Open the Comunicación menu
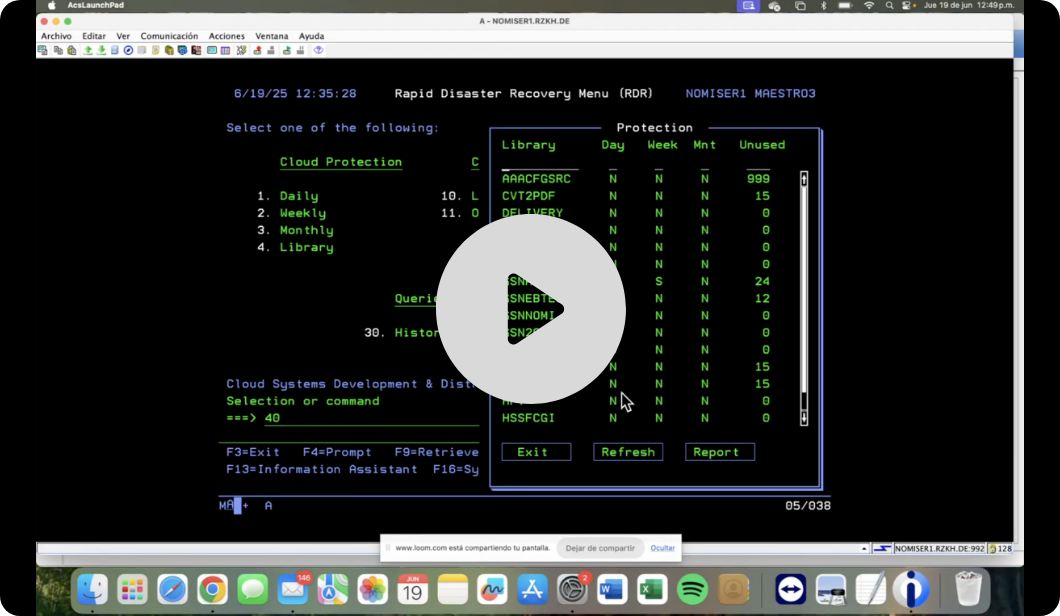 coord(169,36)
